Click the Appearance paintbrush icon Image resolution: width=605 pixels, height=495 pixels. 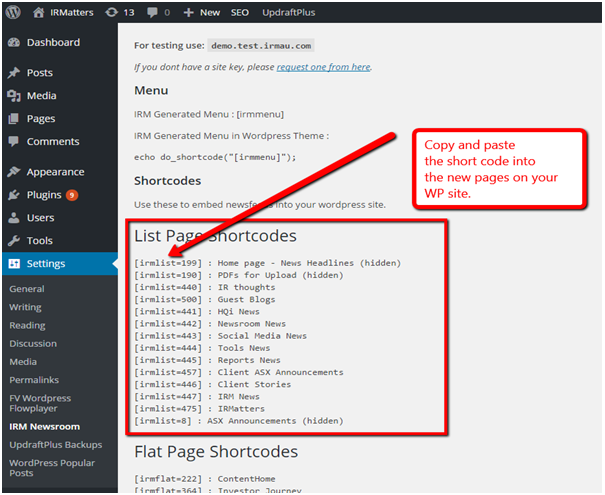[x=14, y=172]
